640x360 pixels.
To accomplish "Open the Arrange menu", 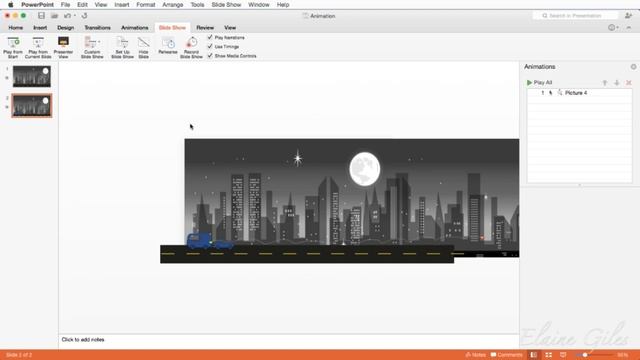I will pyautogui.click(x=173, y=5).
